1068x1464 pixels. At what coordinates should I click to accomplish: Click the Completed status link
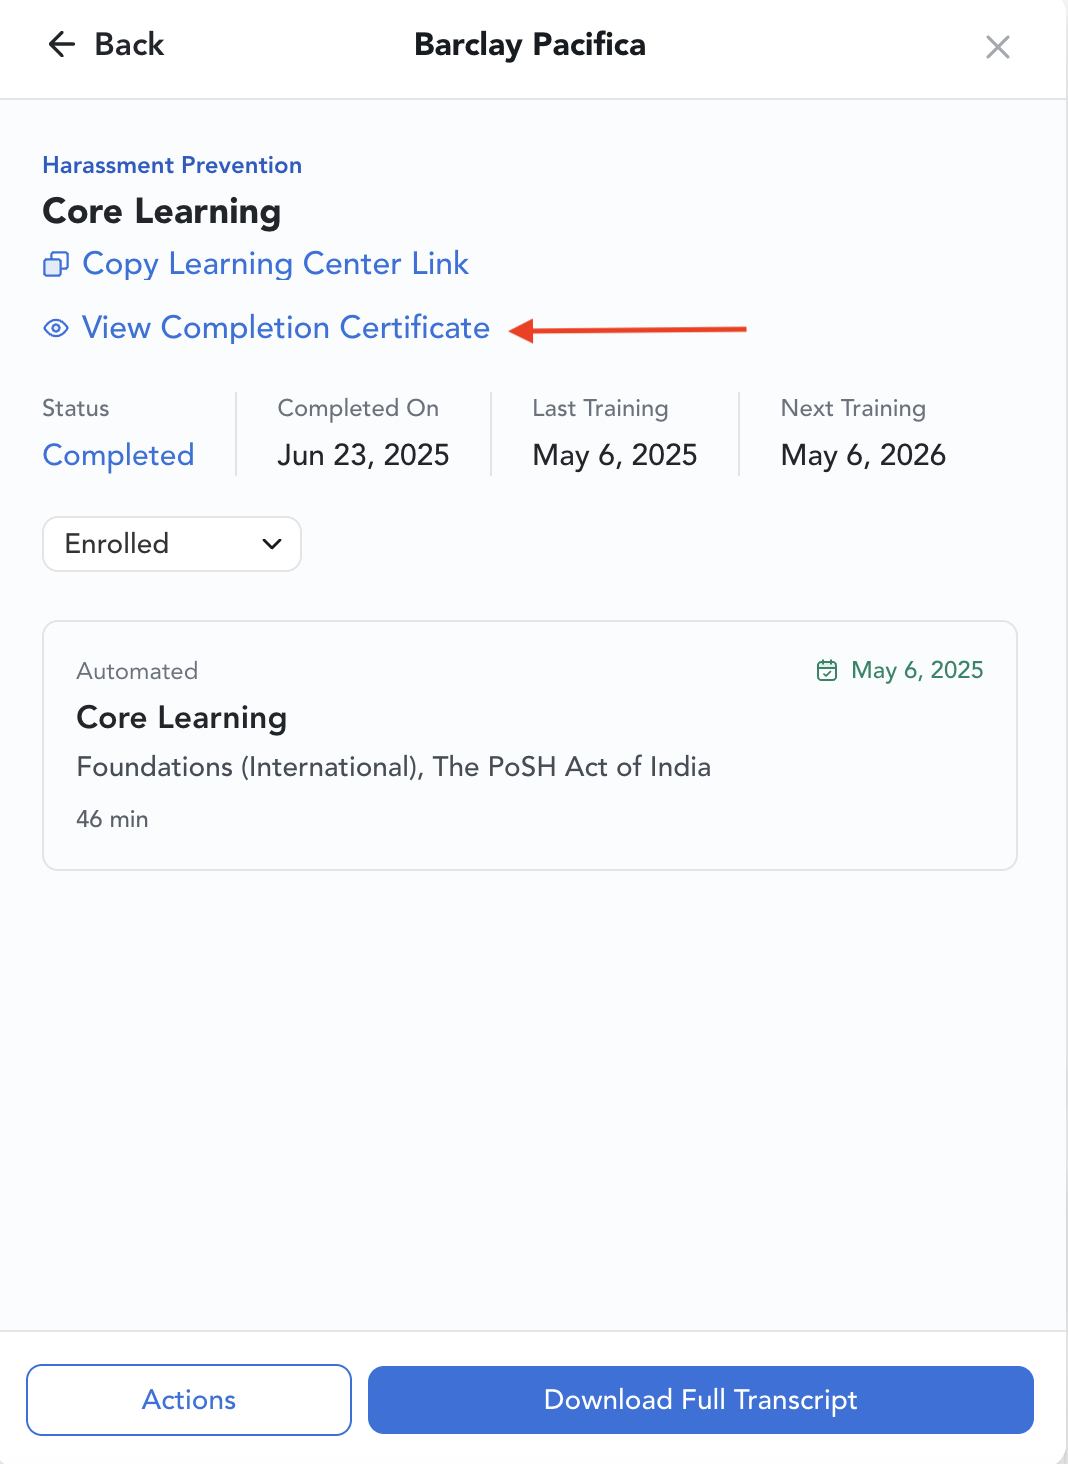[x=118, y=455]
